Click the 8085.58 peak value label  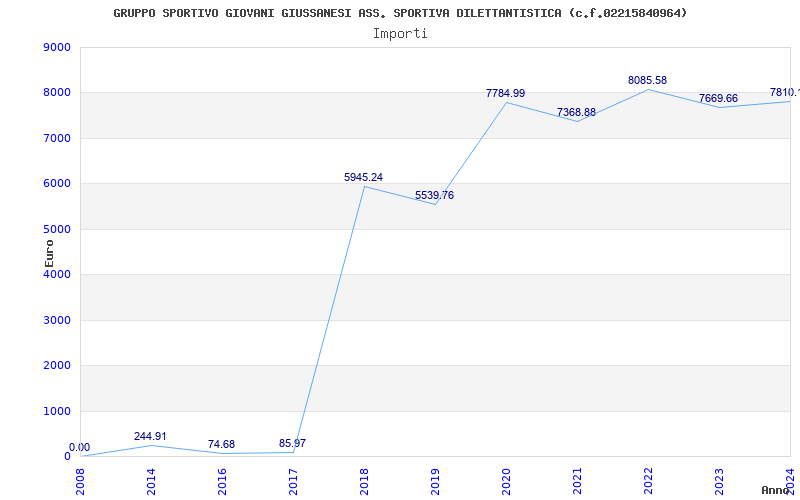coord(647,80)
